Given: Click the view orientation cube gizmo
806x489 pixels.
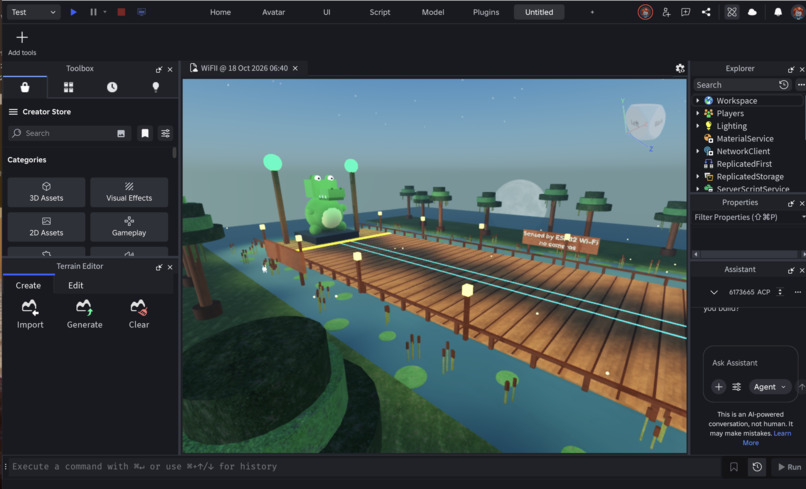Looking at the screenshot, I should [x=645, y=121].
